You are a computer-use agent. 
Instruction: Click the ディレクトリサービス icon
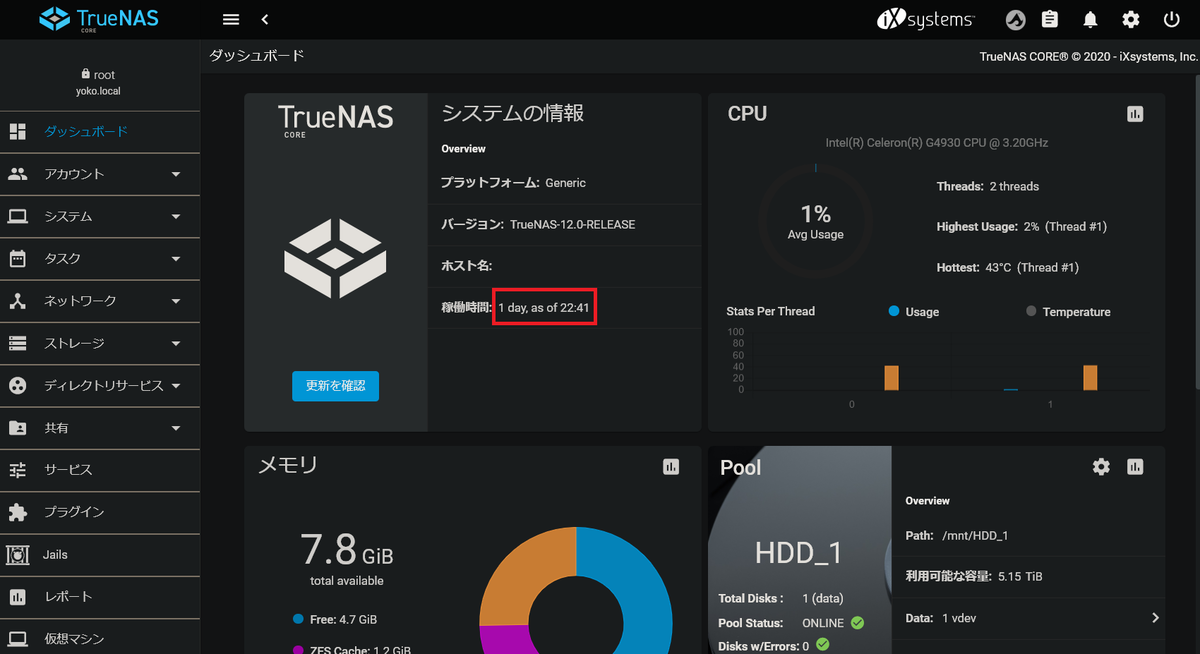(18, 385)
